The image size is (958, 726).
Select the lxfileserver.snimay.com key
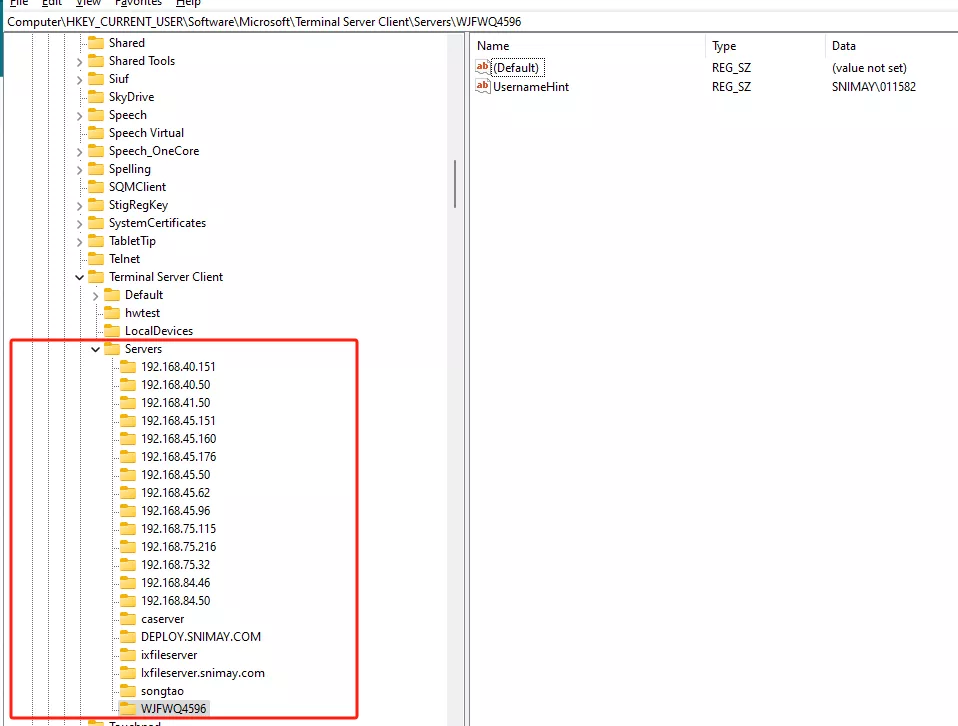coord(202,673)
